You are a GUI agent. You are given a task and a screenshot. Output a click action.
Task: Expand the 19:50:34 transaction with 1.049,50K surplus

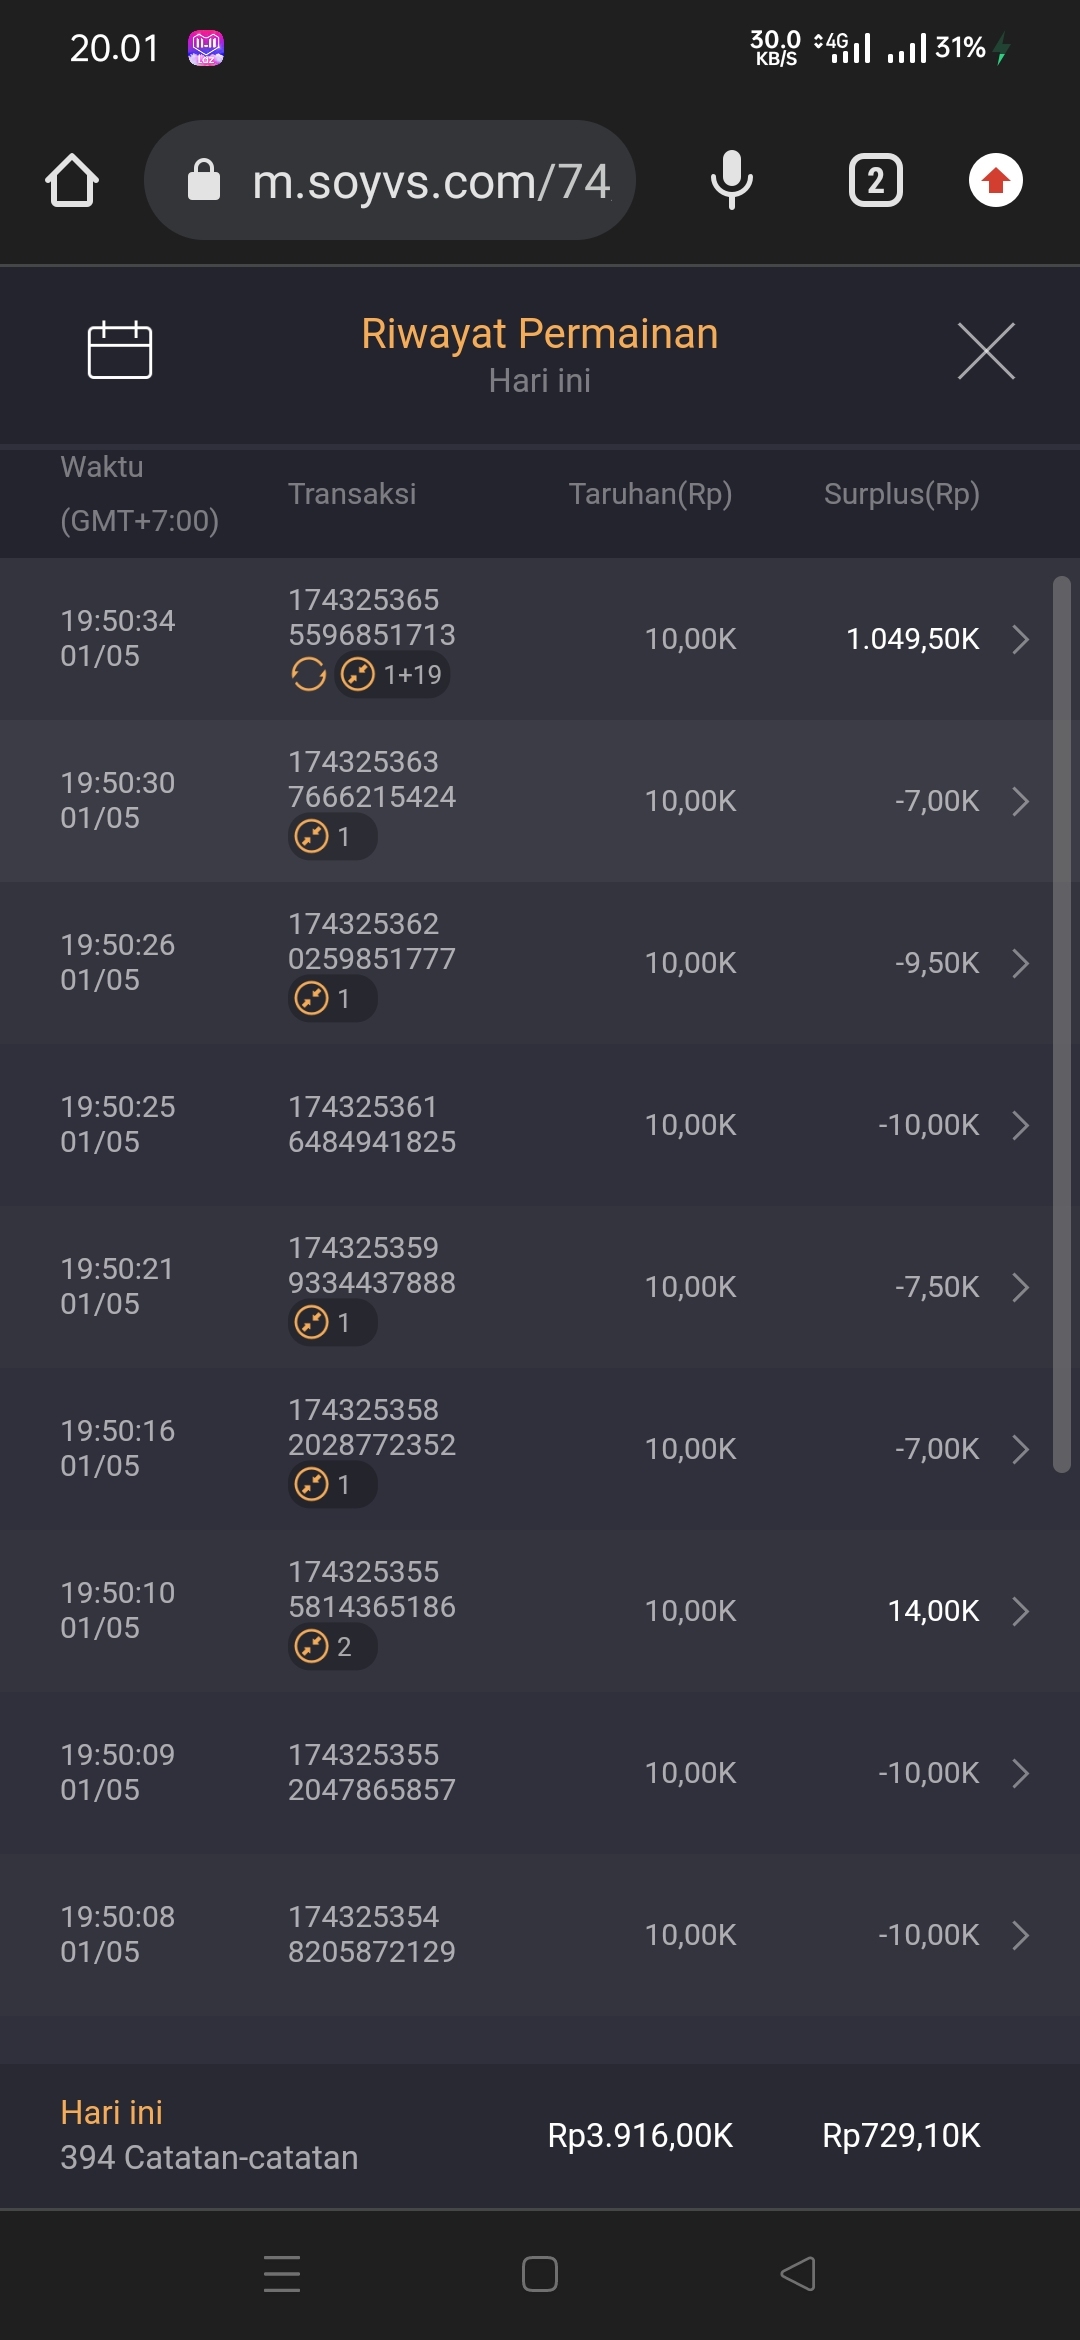pos(1020,639)
